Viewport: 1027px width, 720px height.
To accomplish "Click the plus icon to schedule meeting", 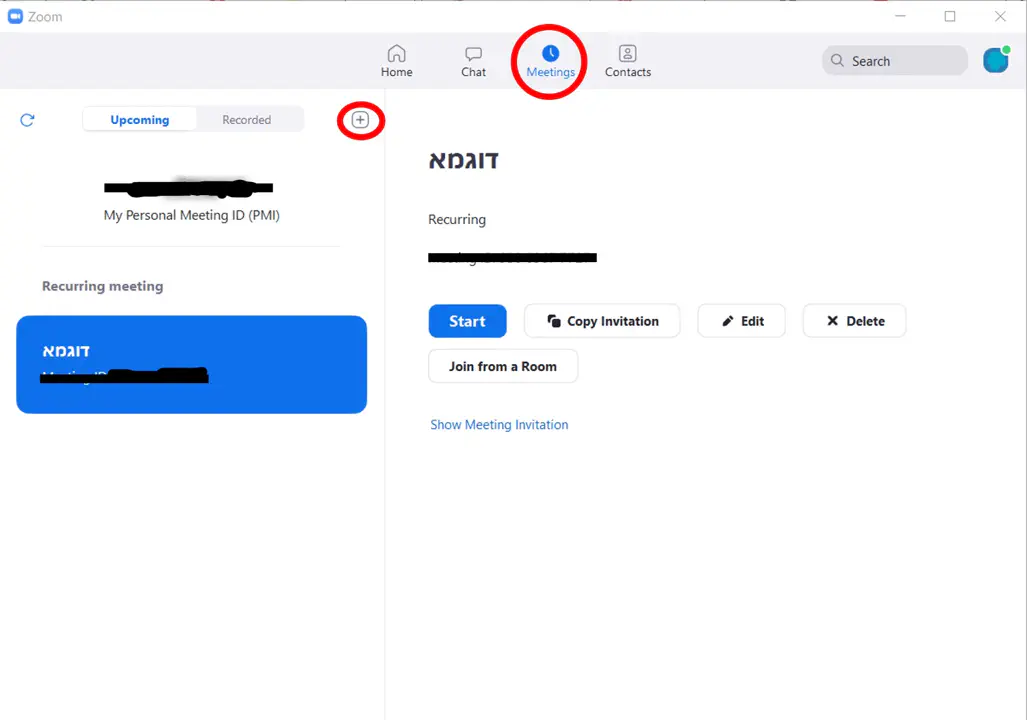I will point(360,120).
